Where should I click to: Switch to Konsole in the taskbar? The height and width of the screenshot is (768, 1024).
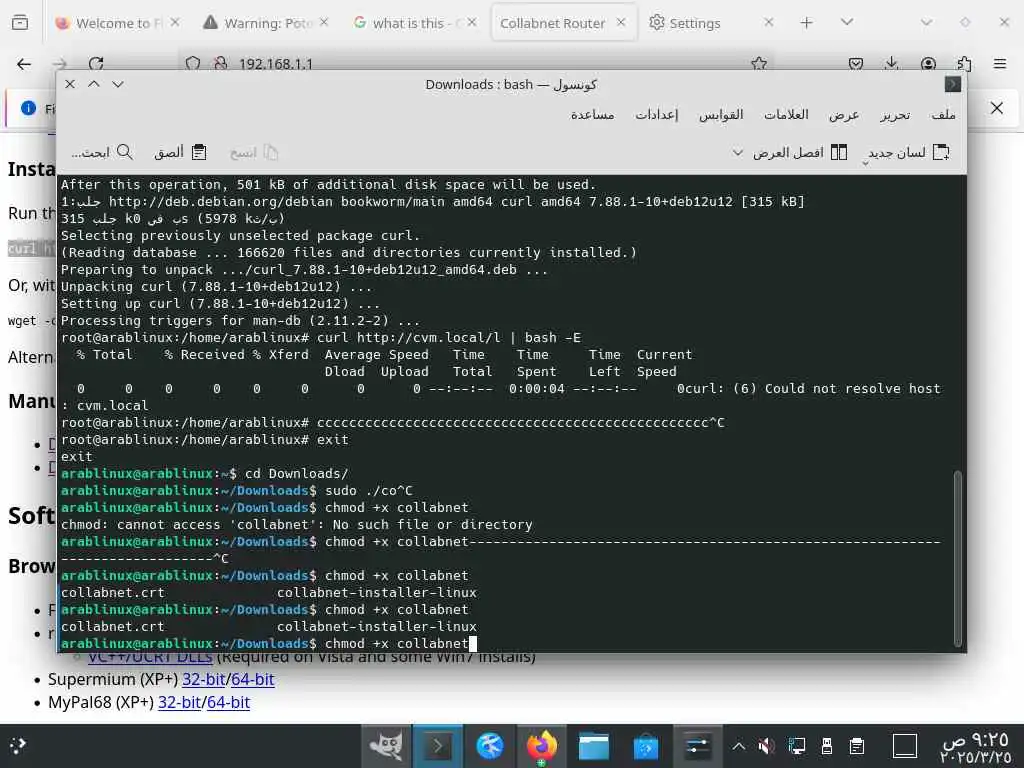click(x=438, y=746)
